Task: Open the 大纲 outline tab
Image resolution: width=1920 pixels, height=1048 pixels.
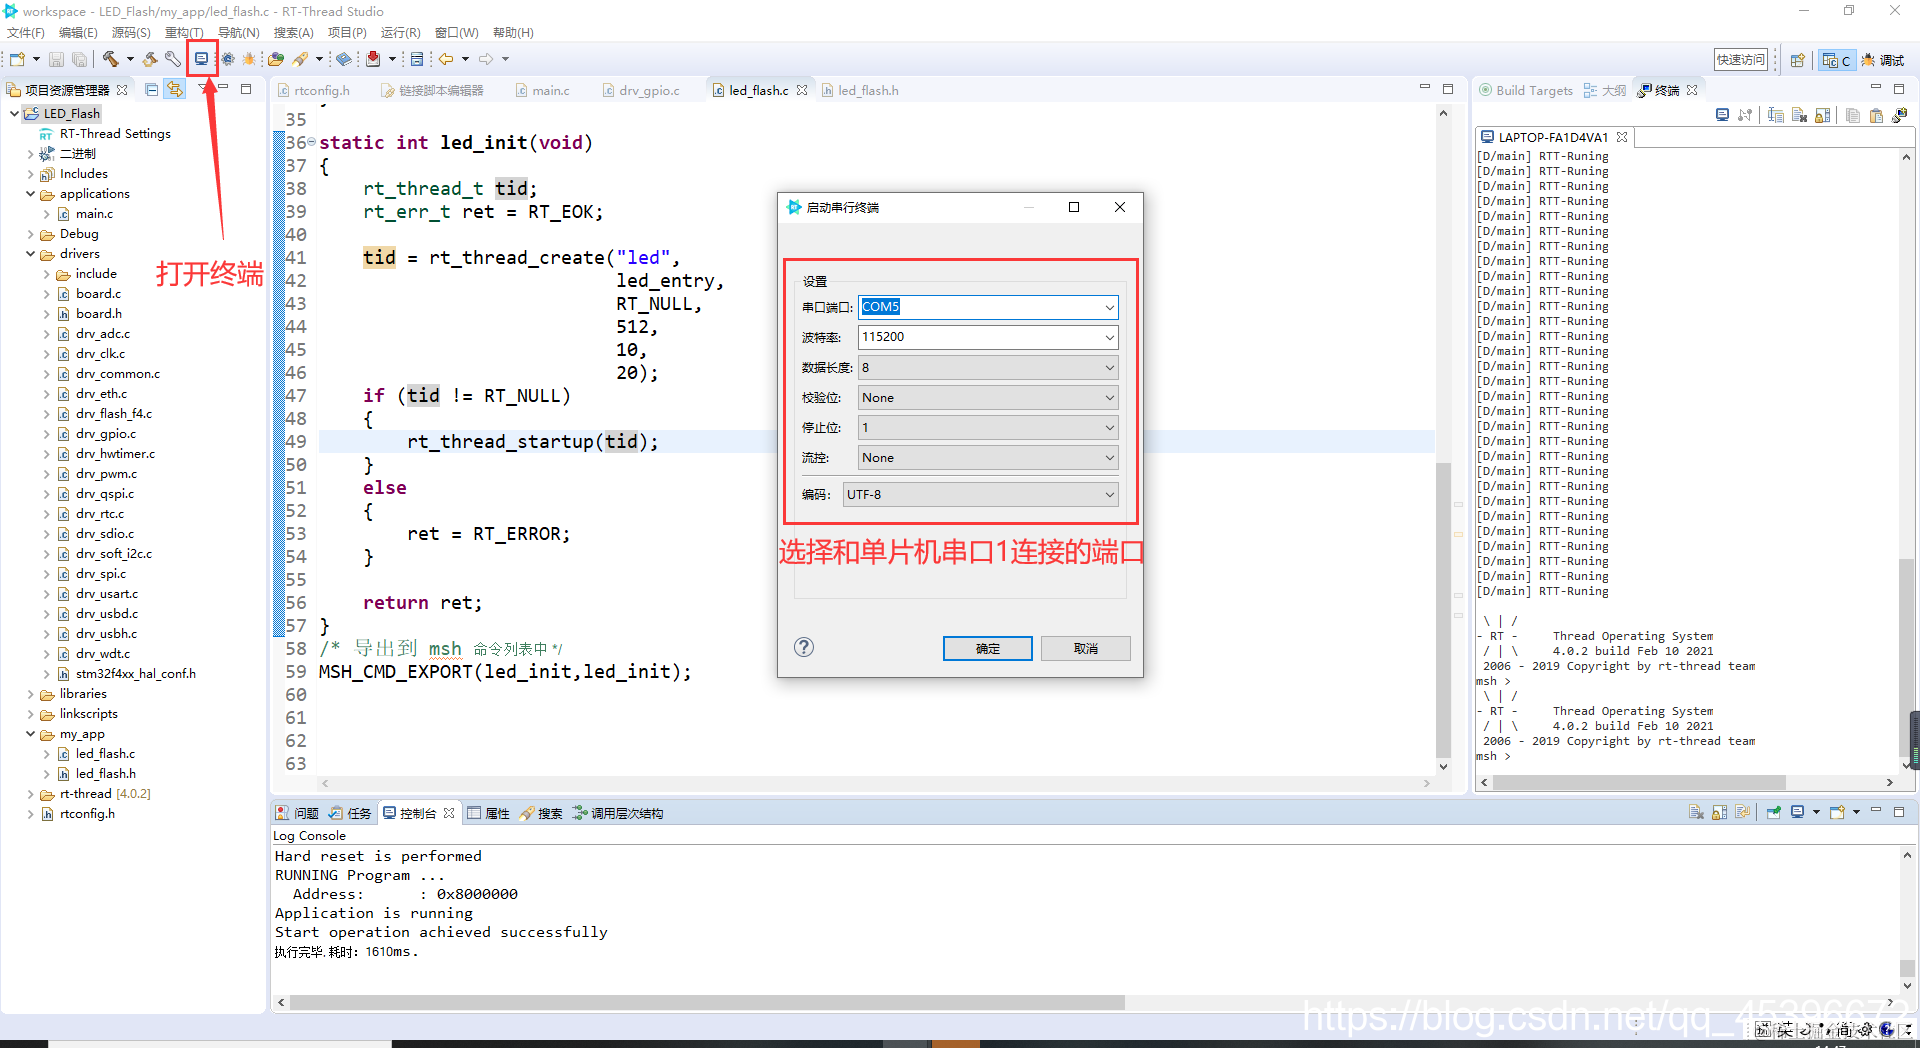Action: click(x=1605, y=90)
